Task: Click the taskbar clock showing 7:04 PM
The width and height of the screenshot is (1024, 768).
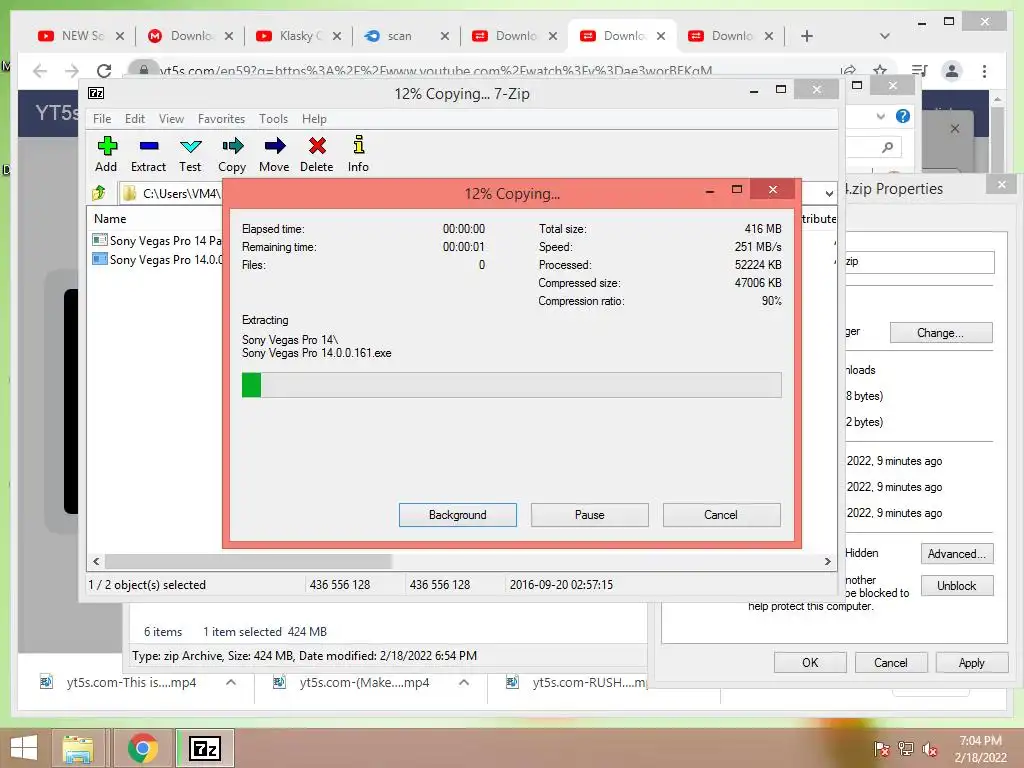Action: [x=980, y=749]
